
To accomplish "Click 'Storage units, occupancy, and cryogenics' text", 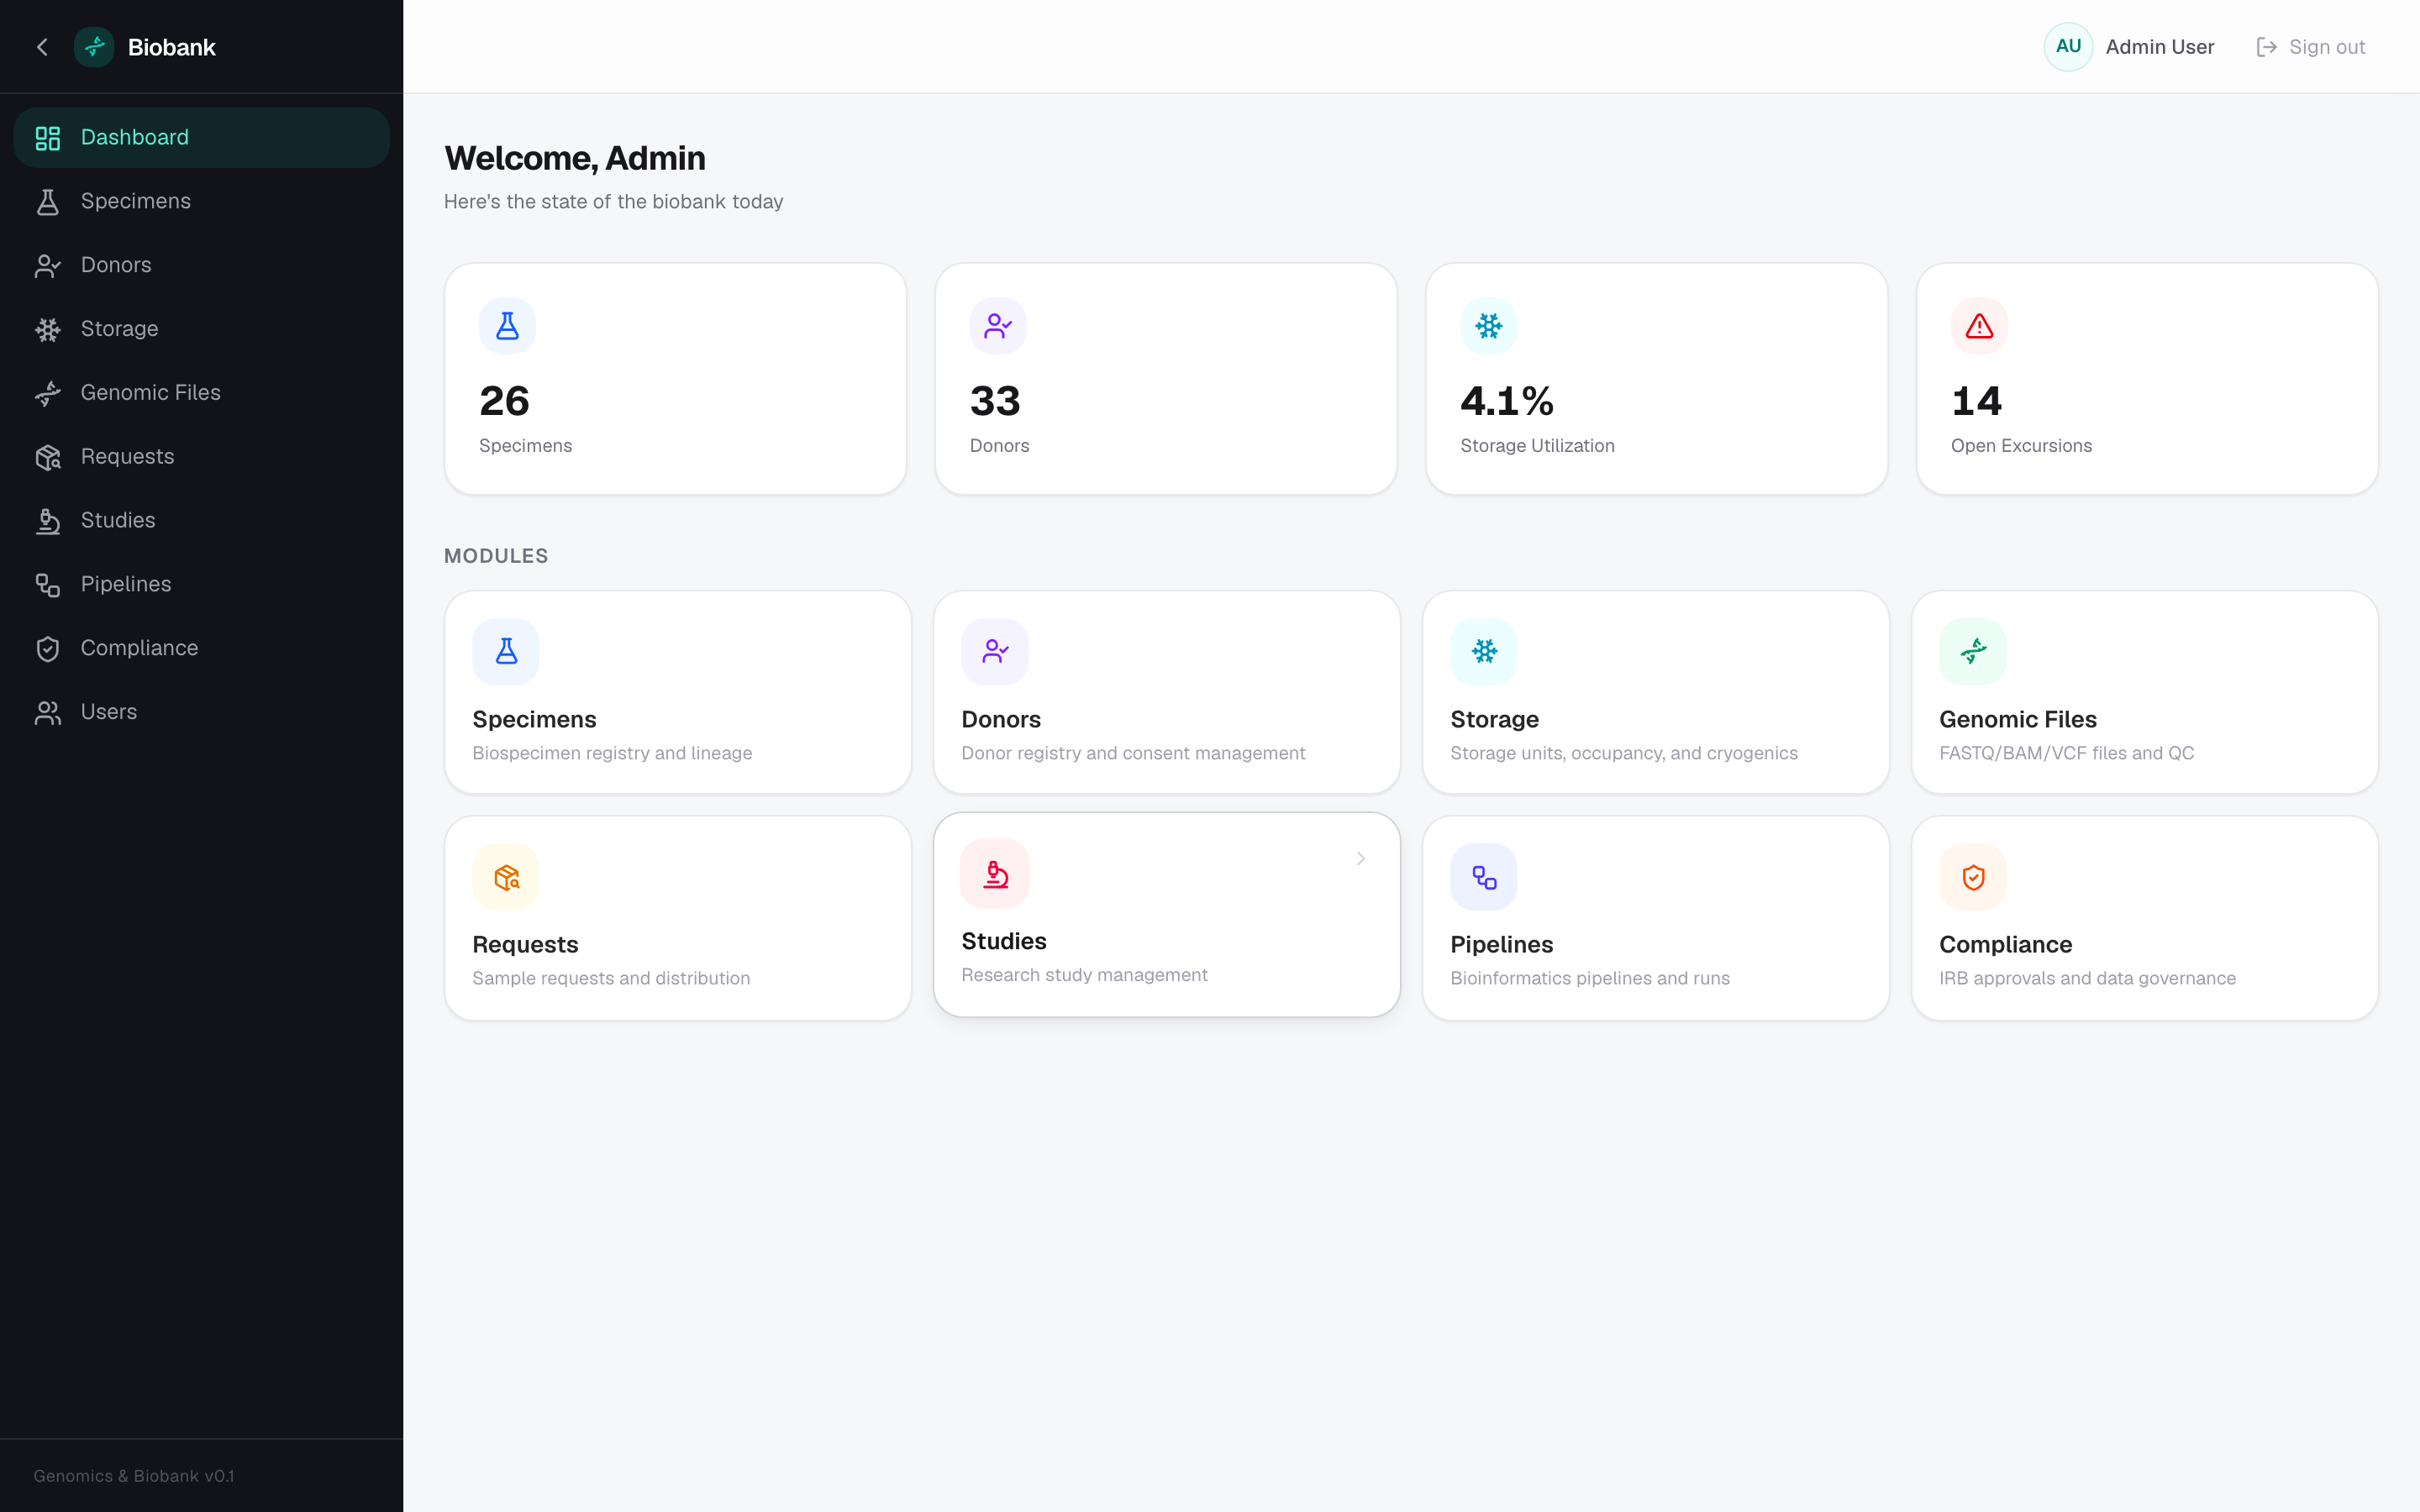I will click(1623, 753).
